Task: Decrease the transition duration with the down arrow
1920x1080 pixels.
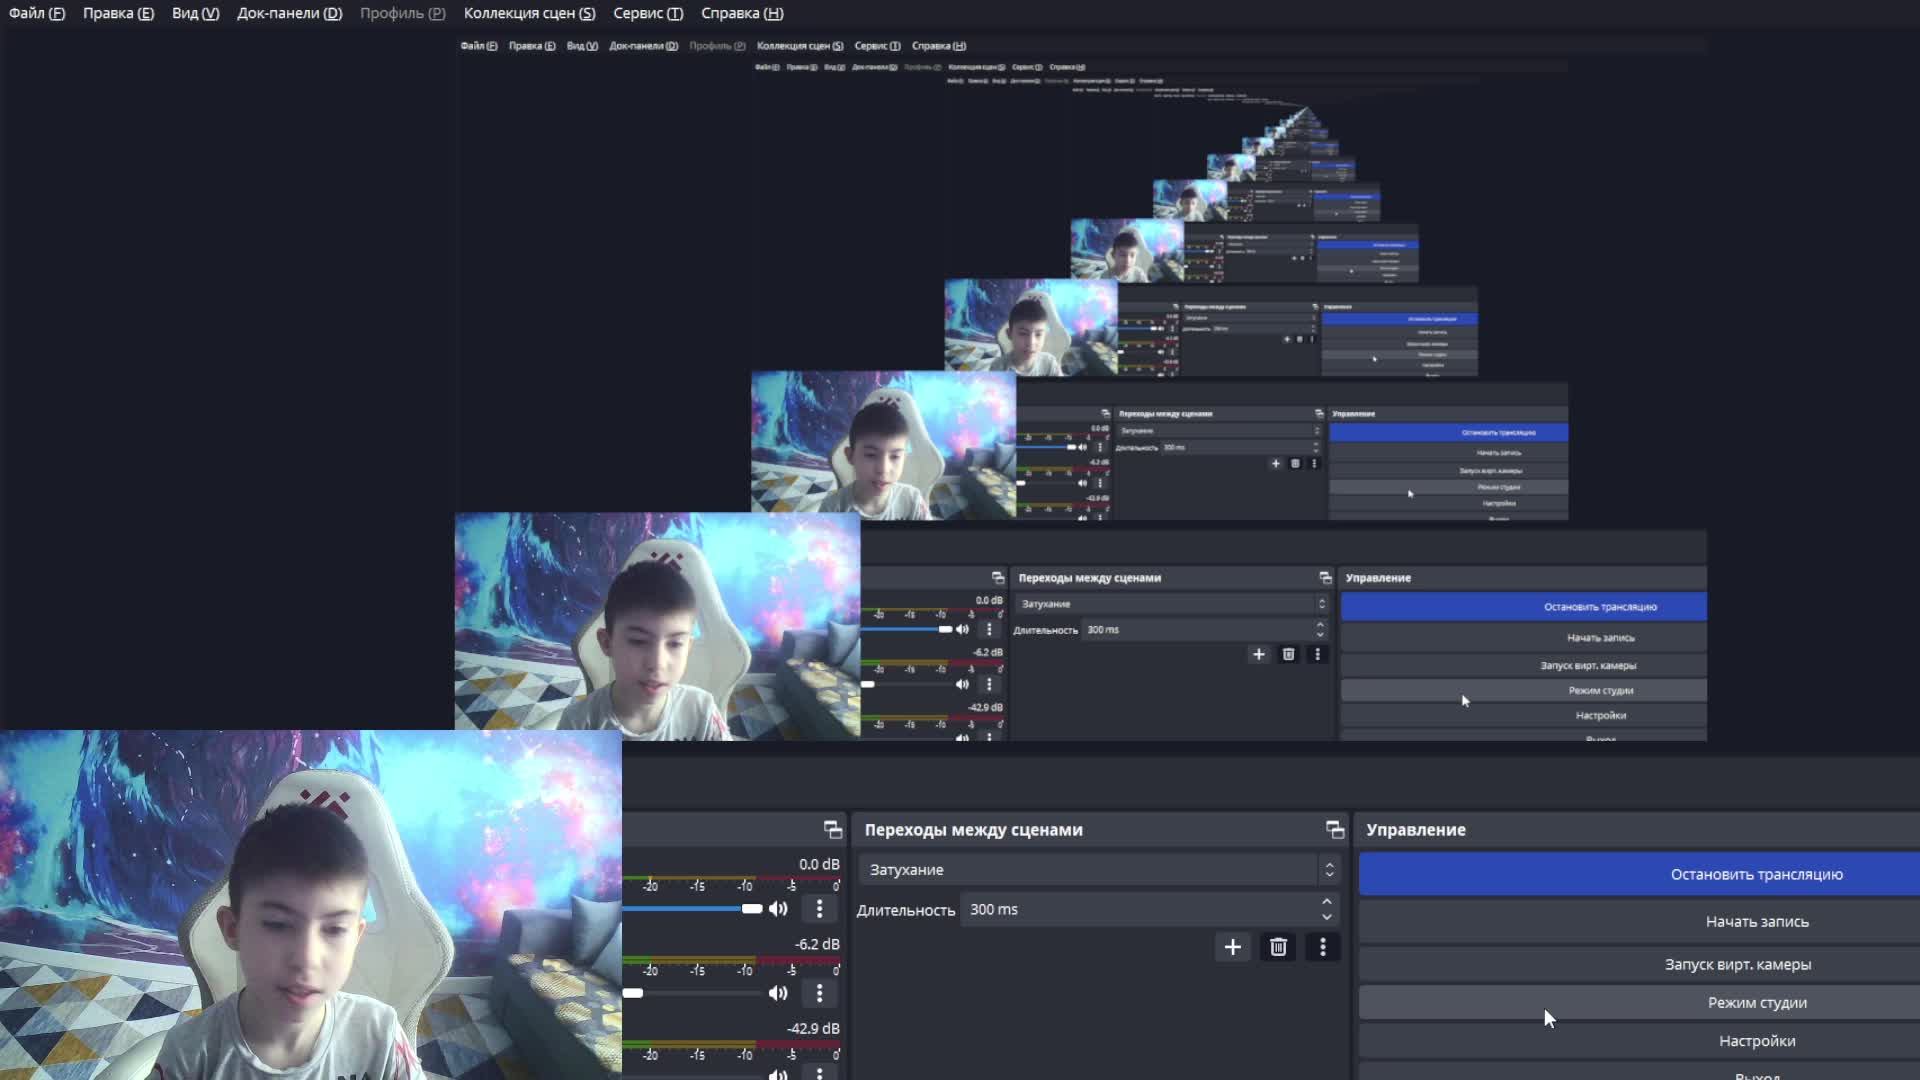Action: pos(1327,917)
